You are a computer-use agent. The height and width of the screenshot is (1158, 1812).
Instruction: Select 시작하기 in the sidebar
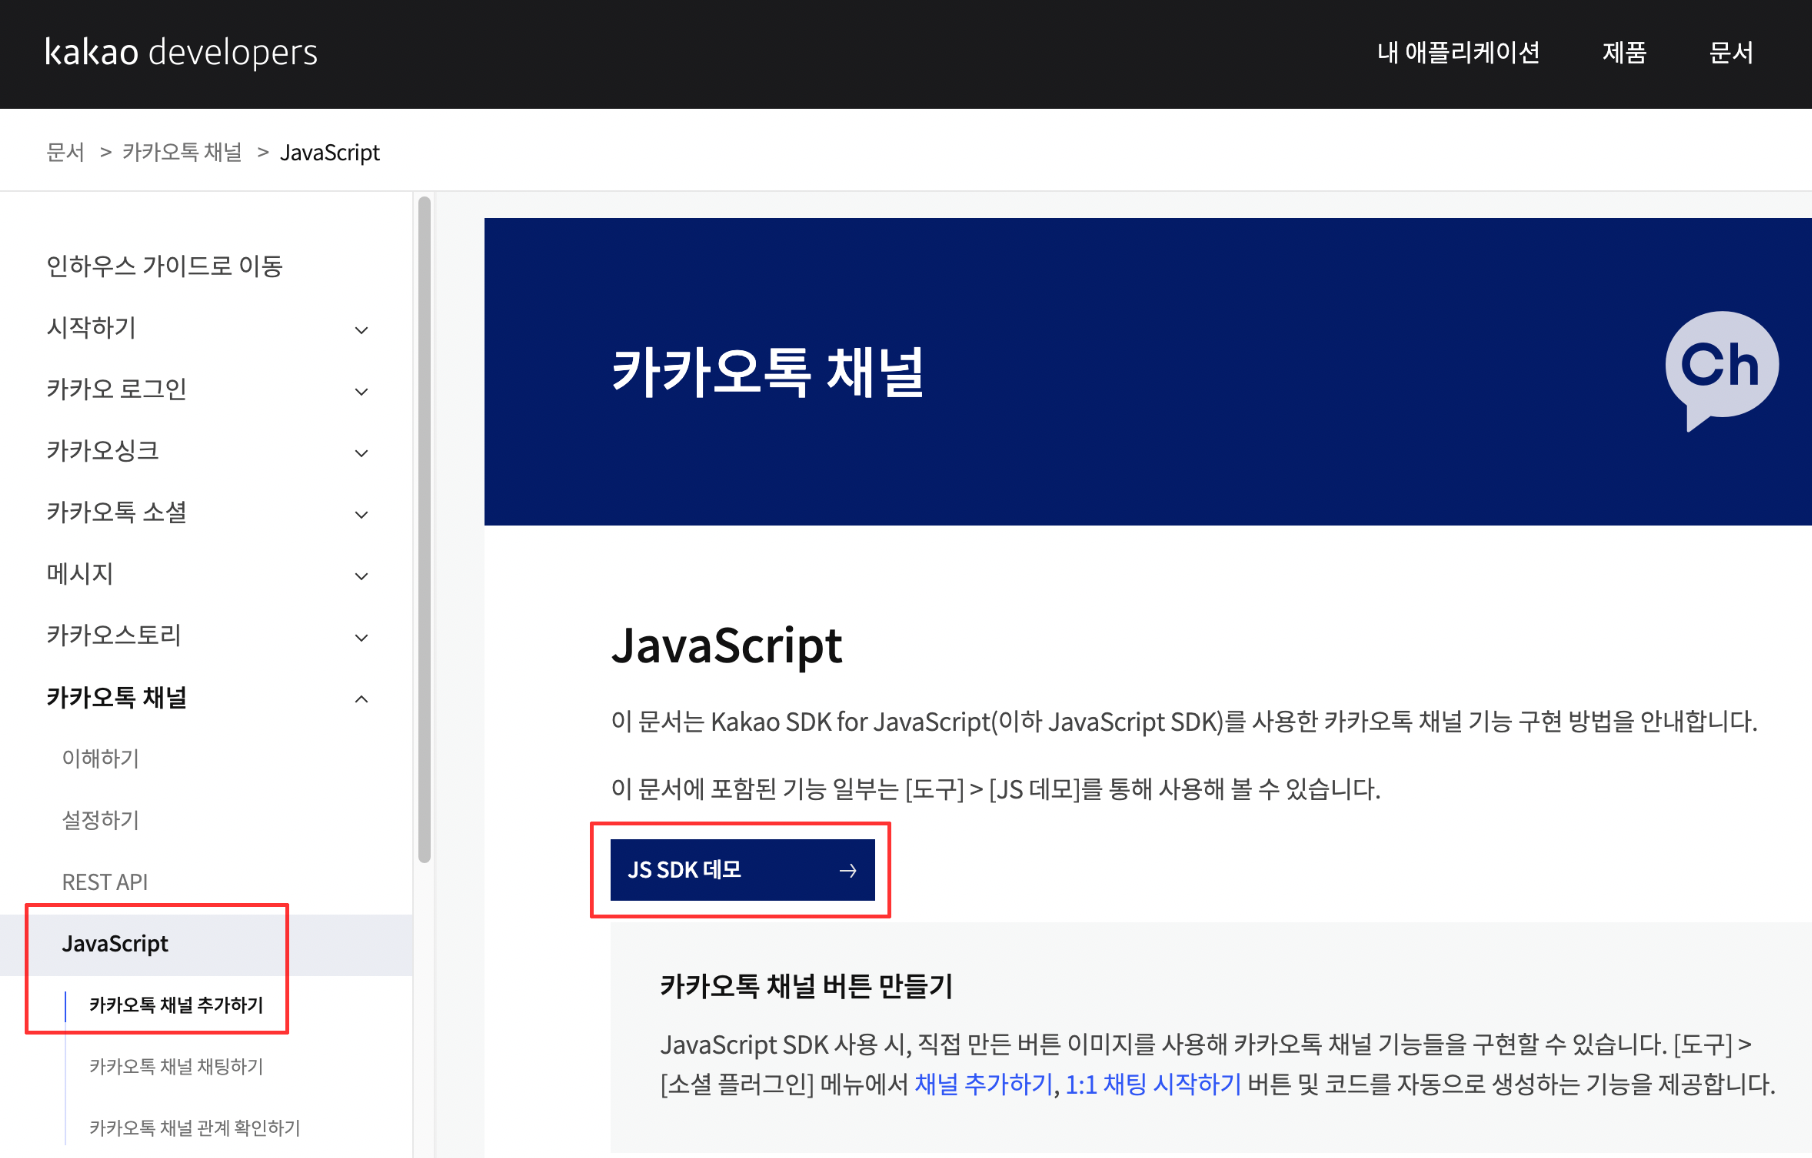(91, 328)
